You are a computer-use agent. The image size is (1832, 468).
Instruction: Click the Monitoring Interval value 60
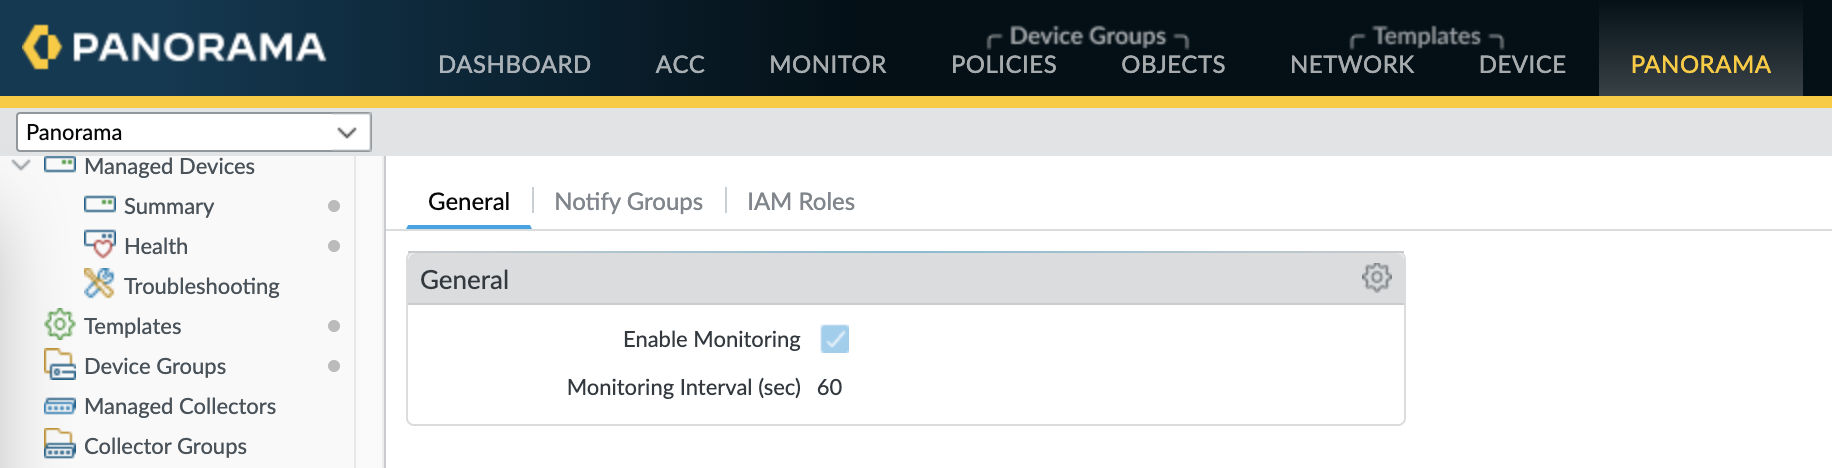(829, 387)
